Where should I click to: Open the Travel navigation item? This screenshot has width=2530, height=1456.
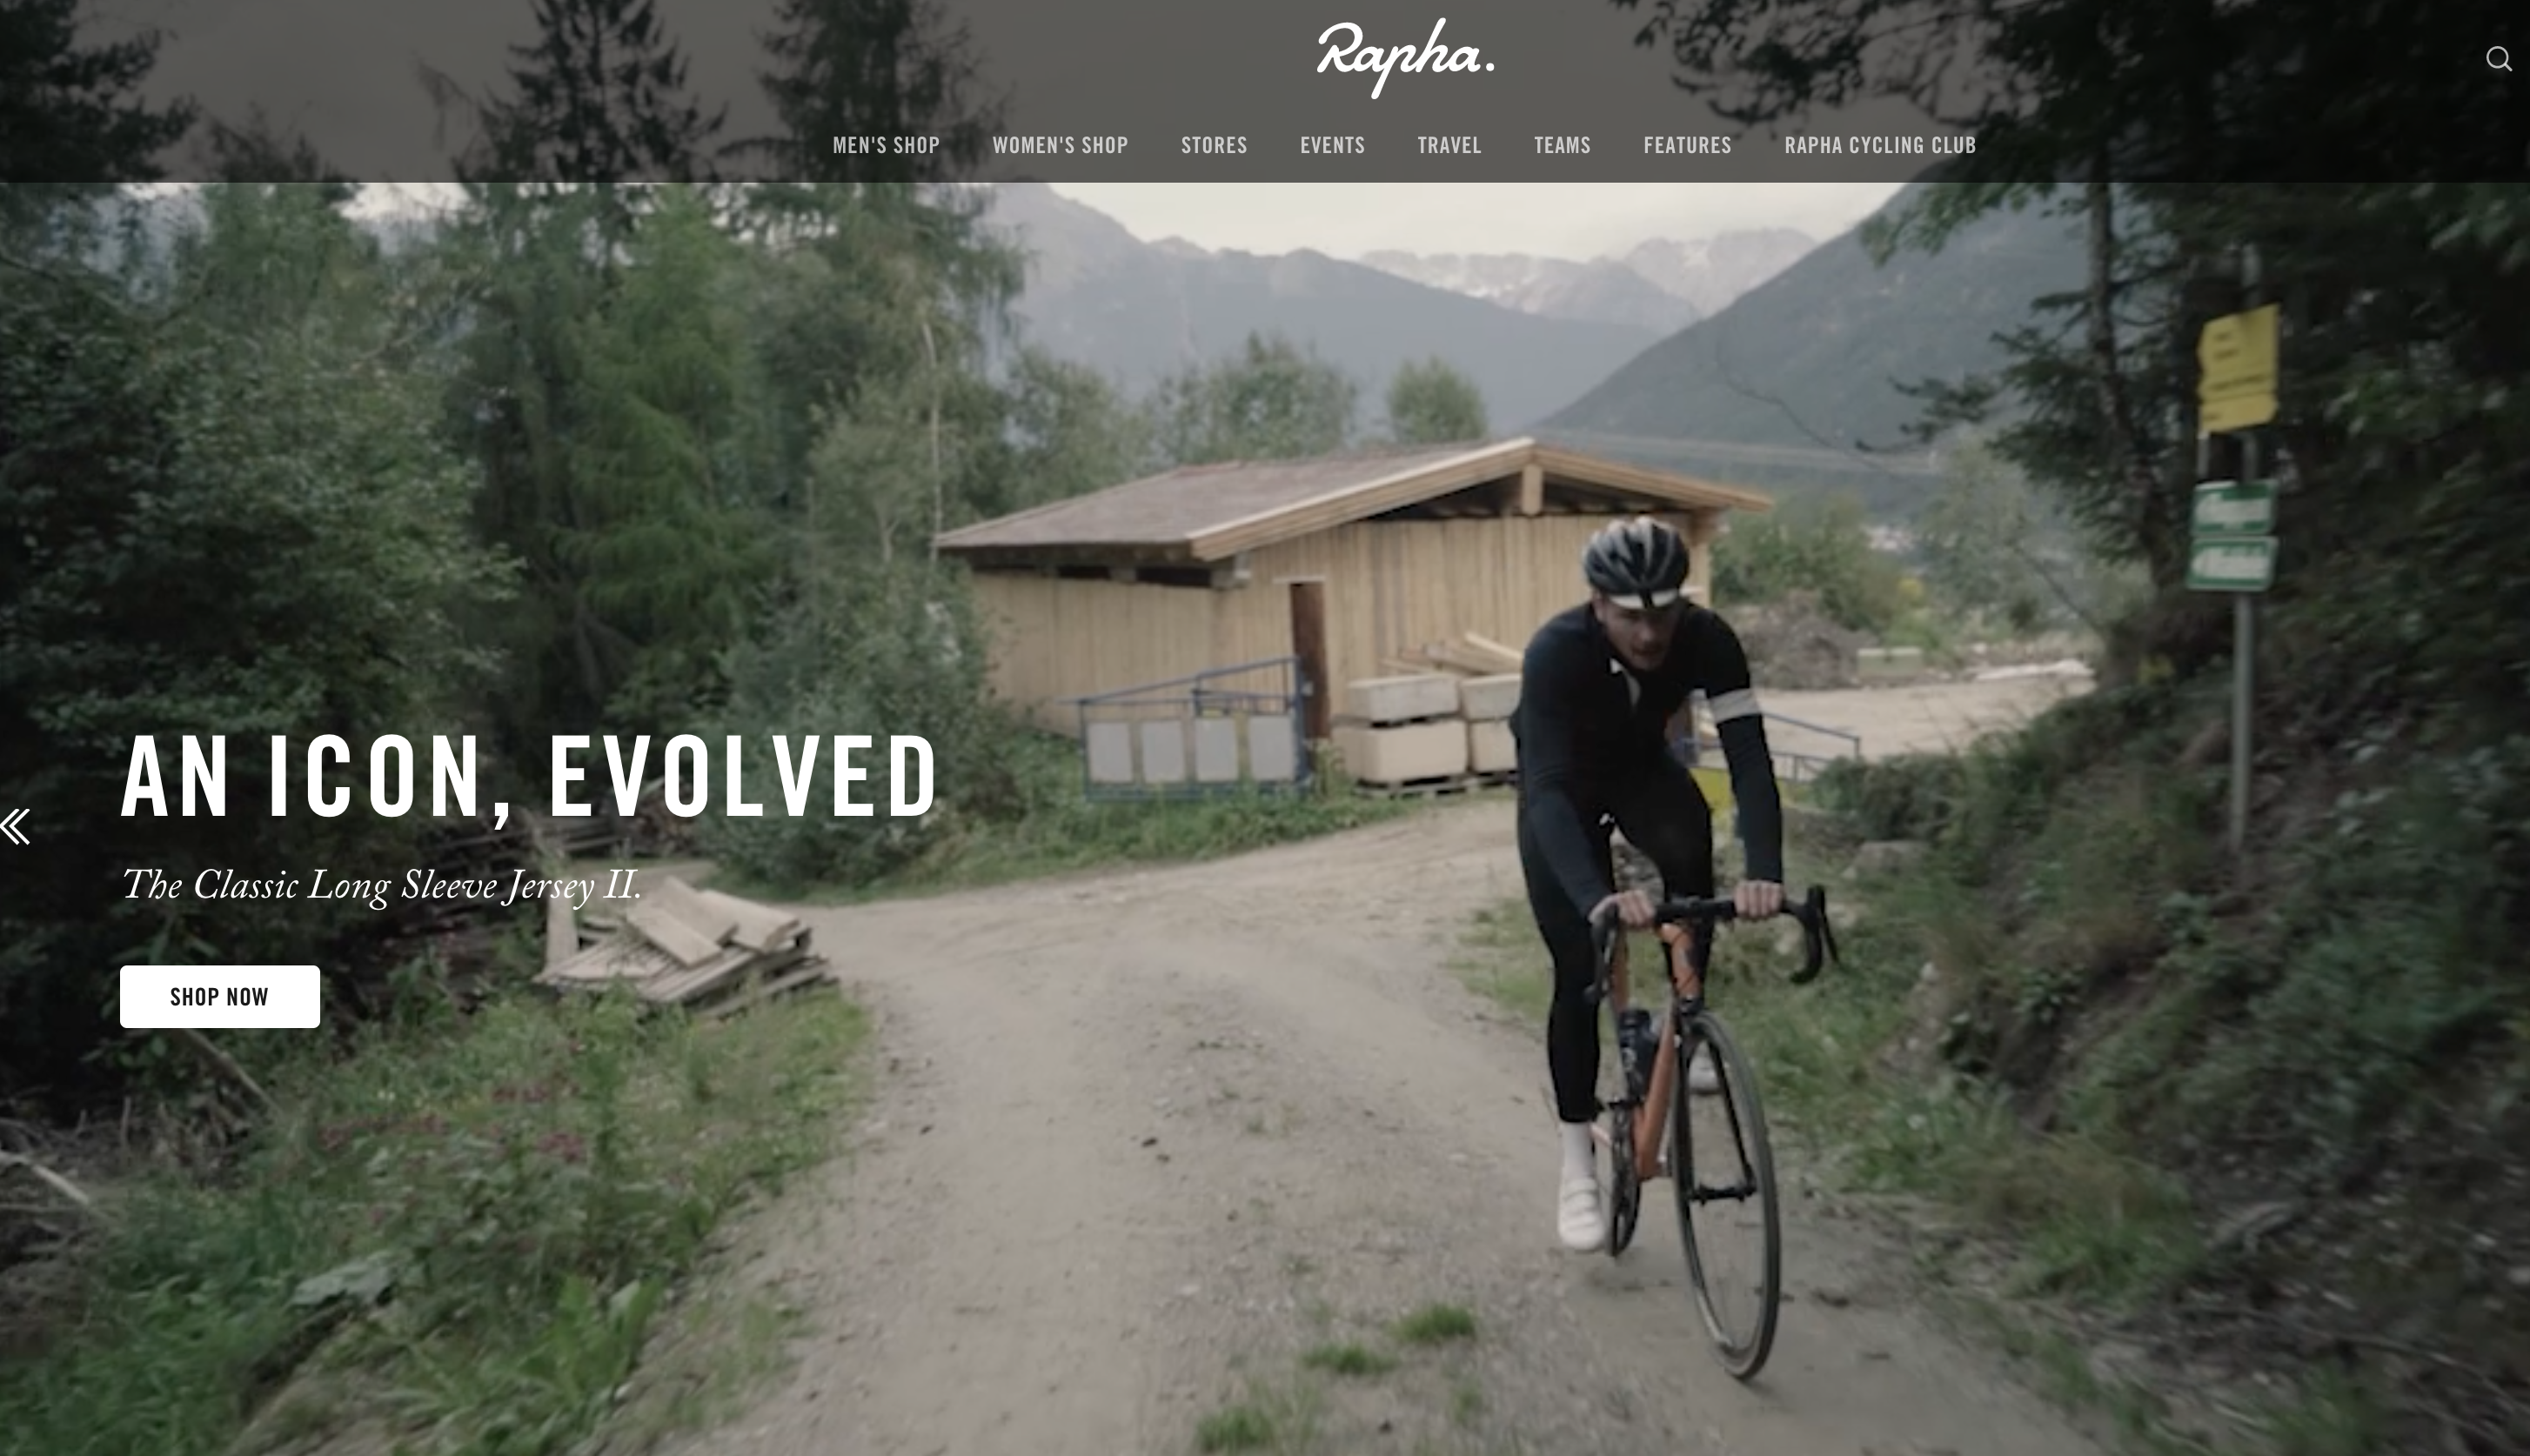point(1449,145)
